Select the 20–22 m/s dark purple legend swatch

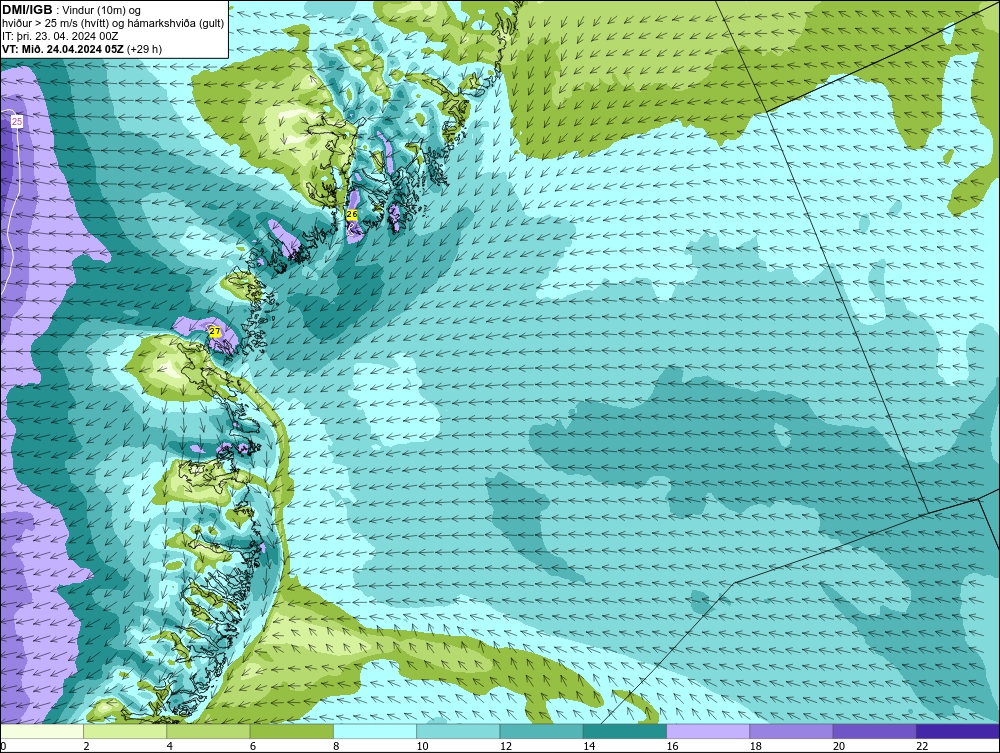pos(874,731)
